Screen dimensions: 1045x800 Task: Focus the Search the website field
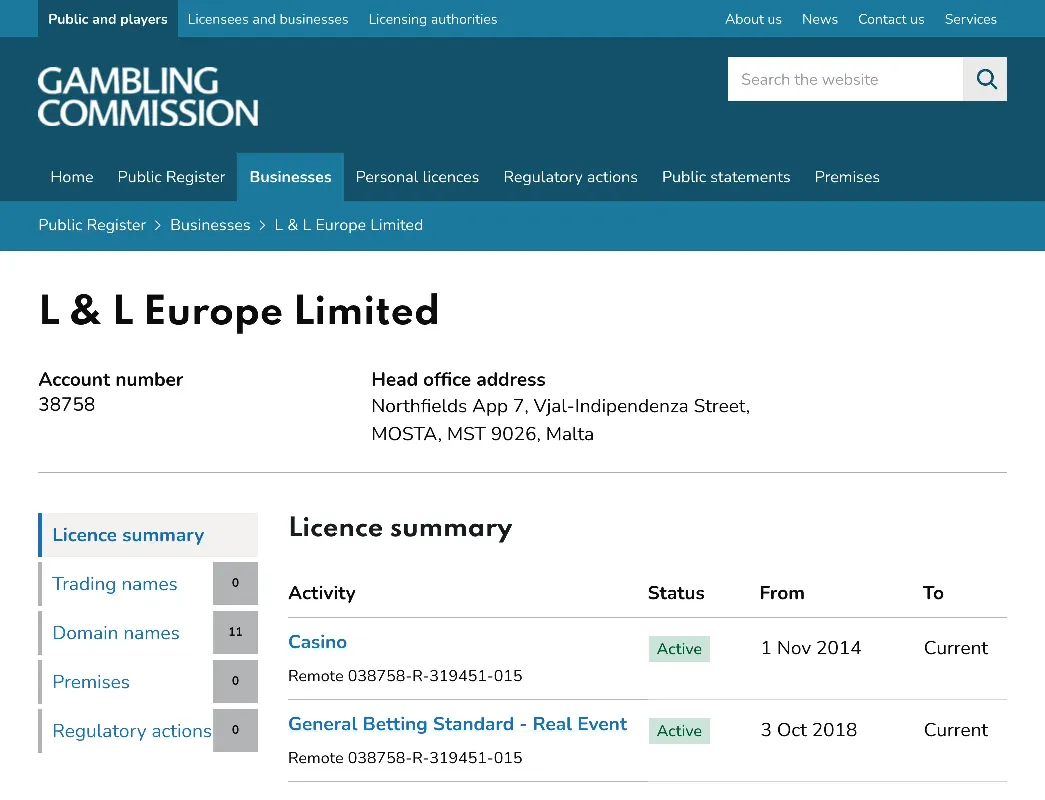pyautogui.click(x=845, y=79)
